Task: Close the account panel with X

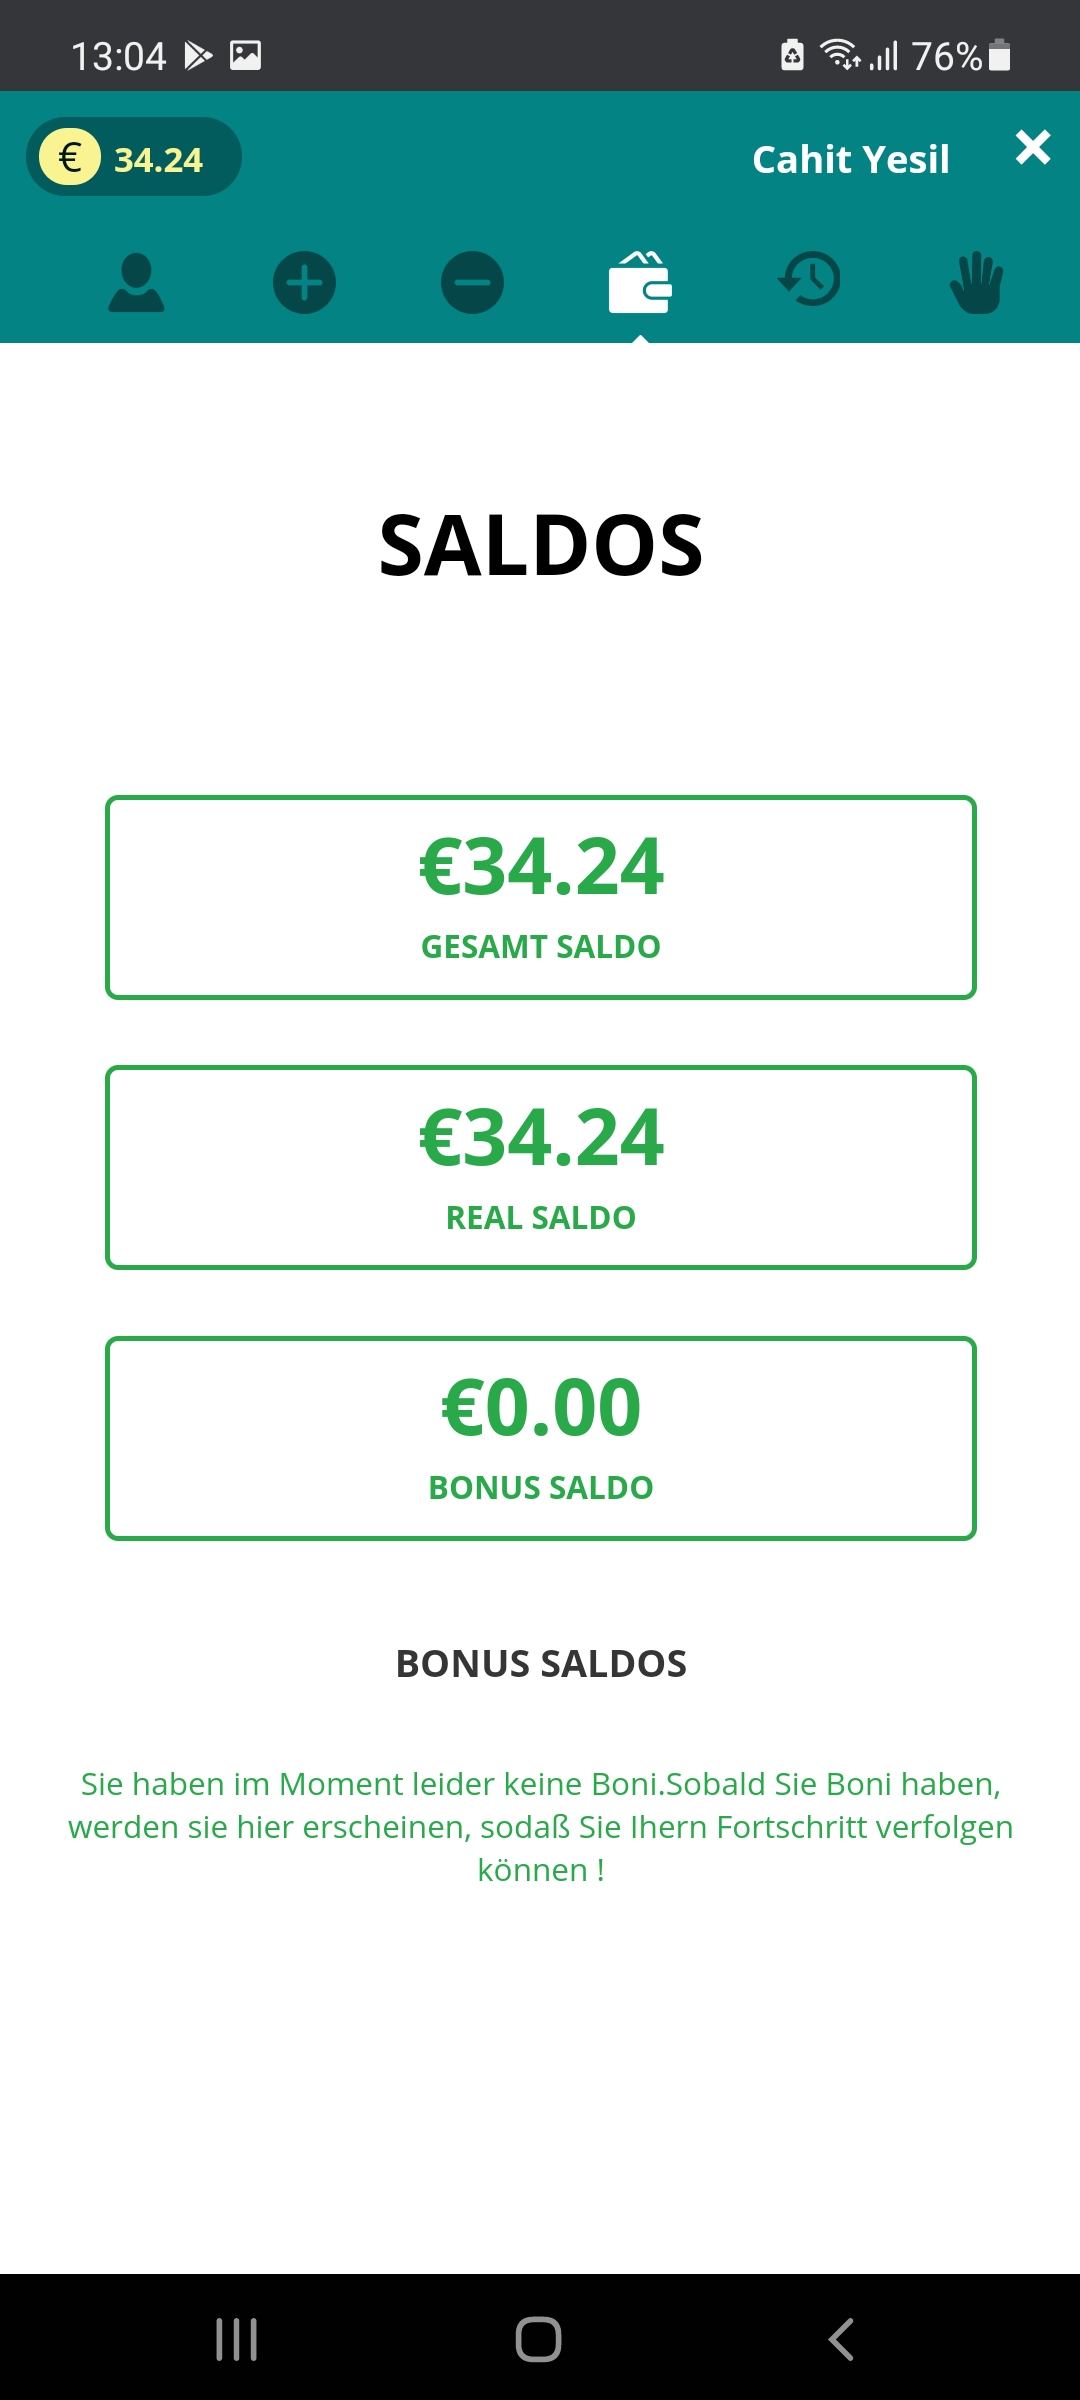Action: coord(1033,148)
